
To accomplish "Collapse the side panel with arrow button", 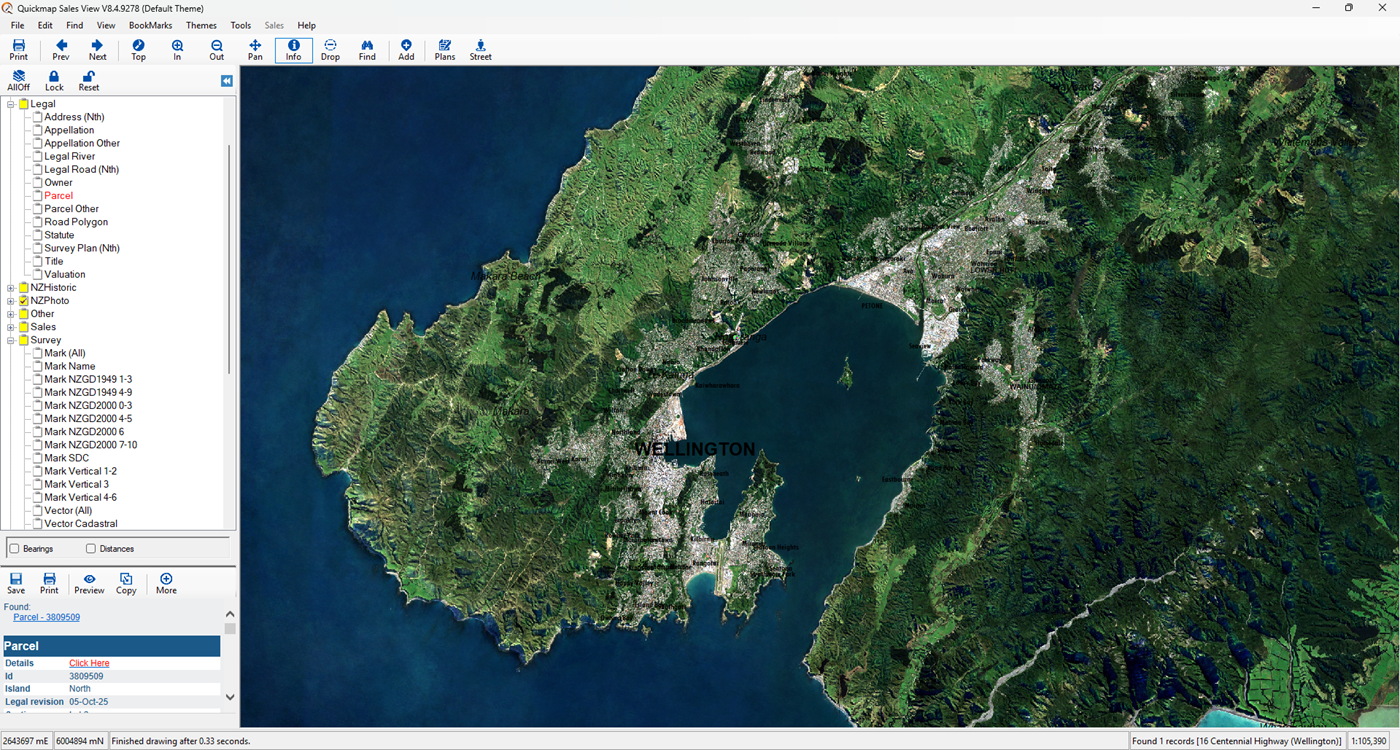I will 227,81.
